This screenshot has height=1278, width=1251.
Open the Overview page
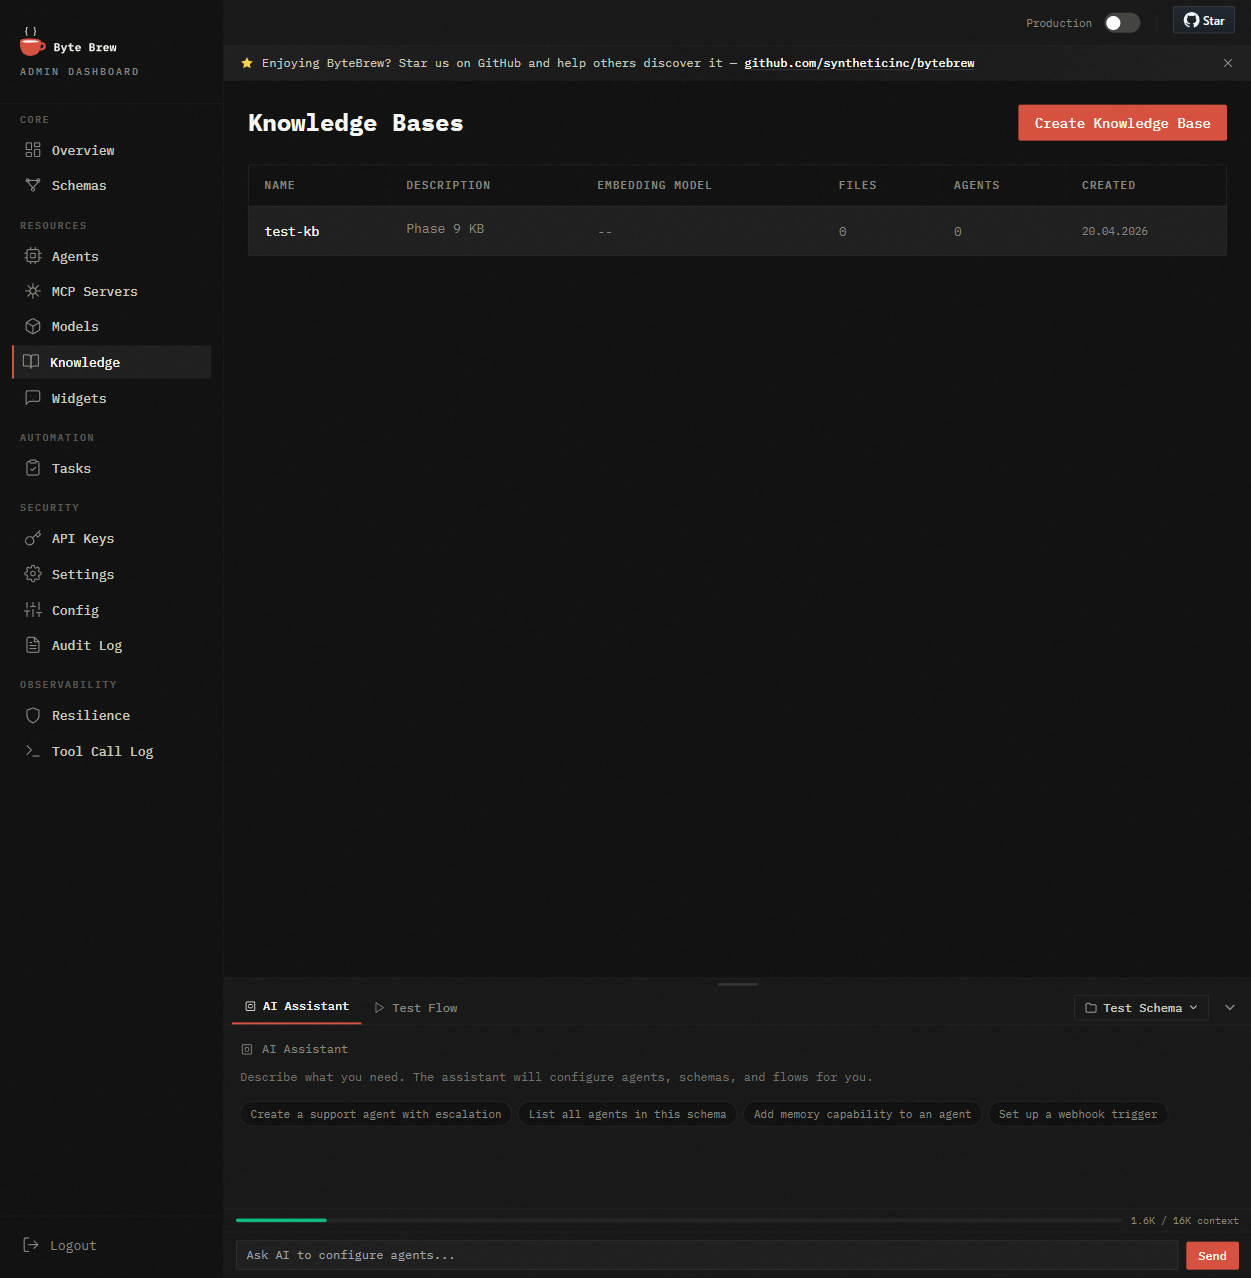tap(111, 150)
